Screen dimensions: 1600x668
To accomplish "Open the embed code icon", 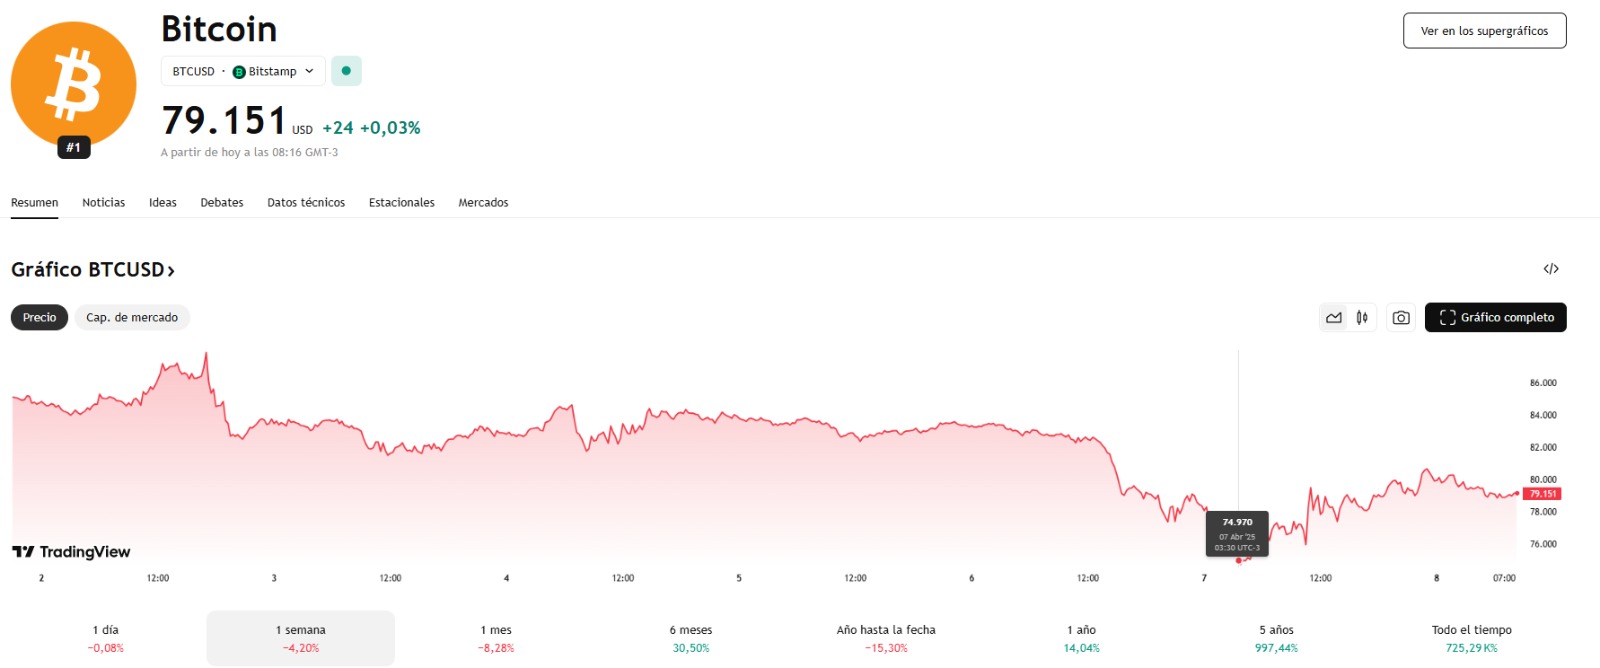I will (1551, 269).
